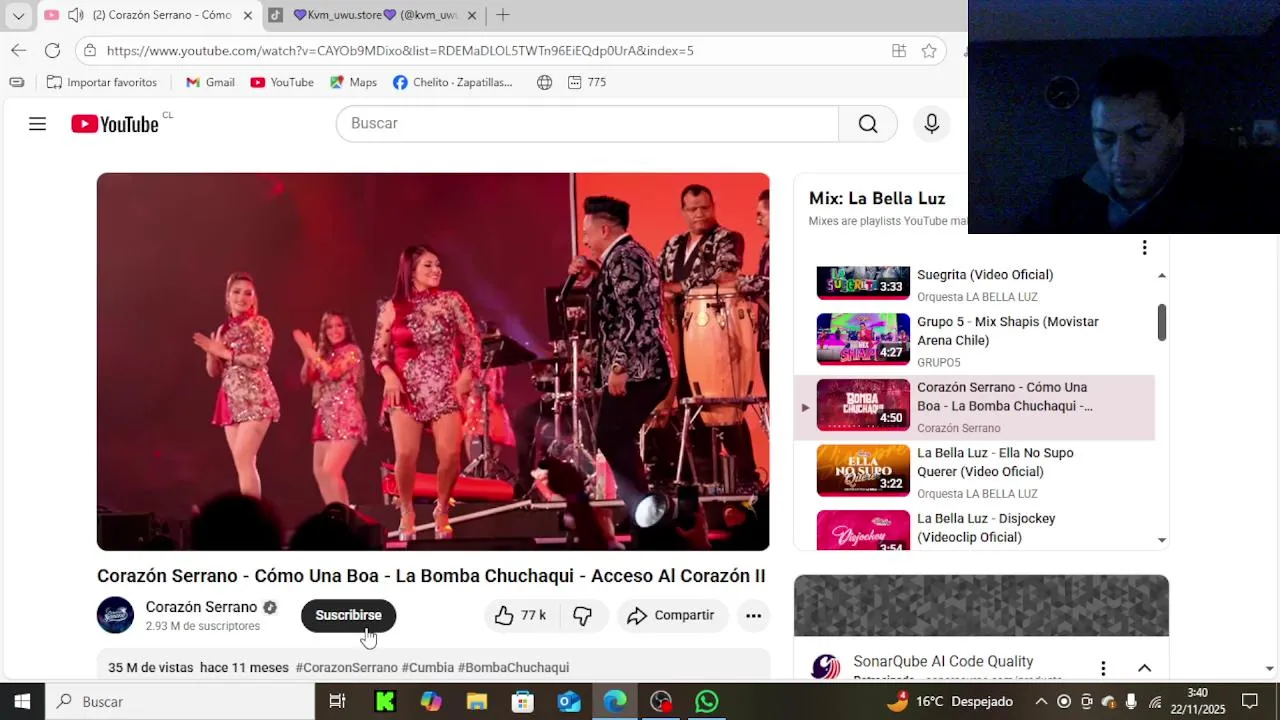This screenshot has height=720, width=1280.
Task: Open the #Cumbia hashtag
Action: 428,667
